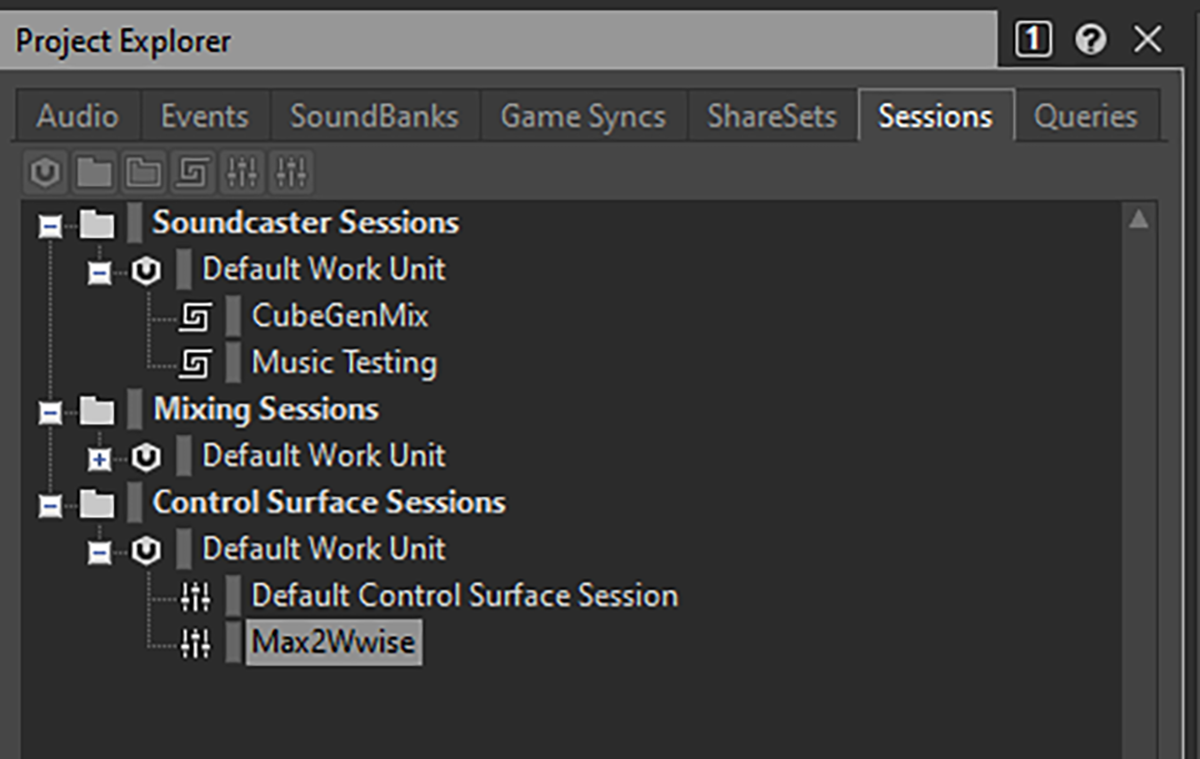Select the Music Testing tree item
Screen dimensions: 1200x759
[x=344, y=363]
